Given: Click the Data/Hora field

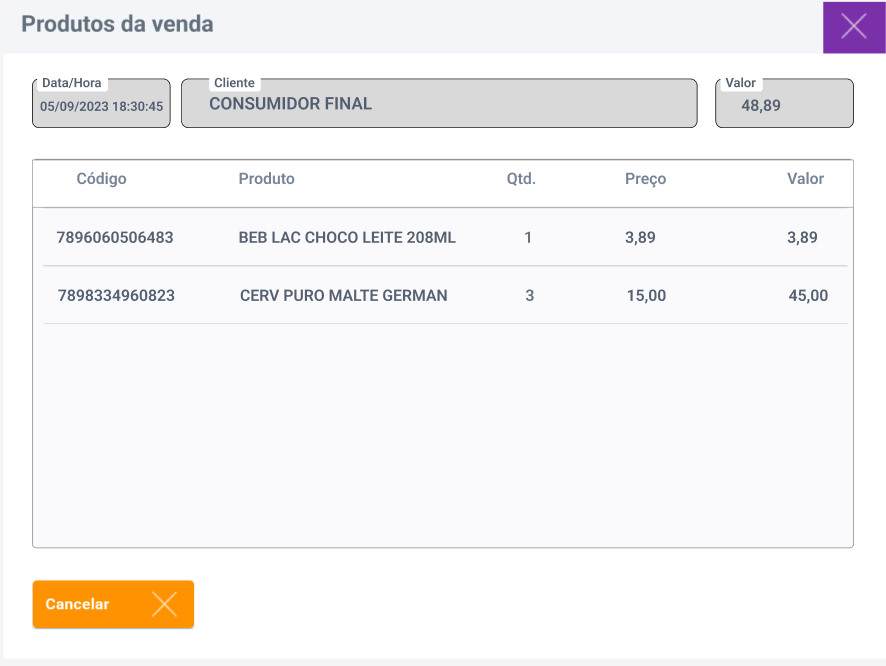Looking at the screenshot, I should pyautogui.click(x=101, y=105).
